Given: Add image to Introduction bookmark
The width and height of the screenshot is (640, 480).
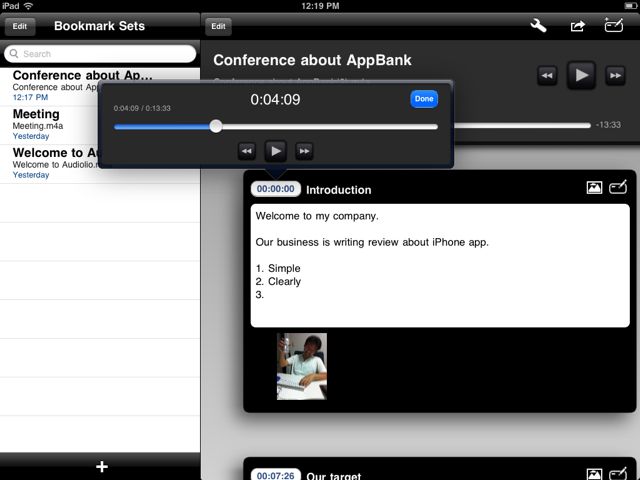Looking at the screenshot, I should [x=594, y=187].
